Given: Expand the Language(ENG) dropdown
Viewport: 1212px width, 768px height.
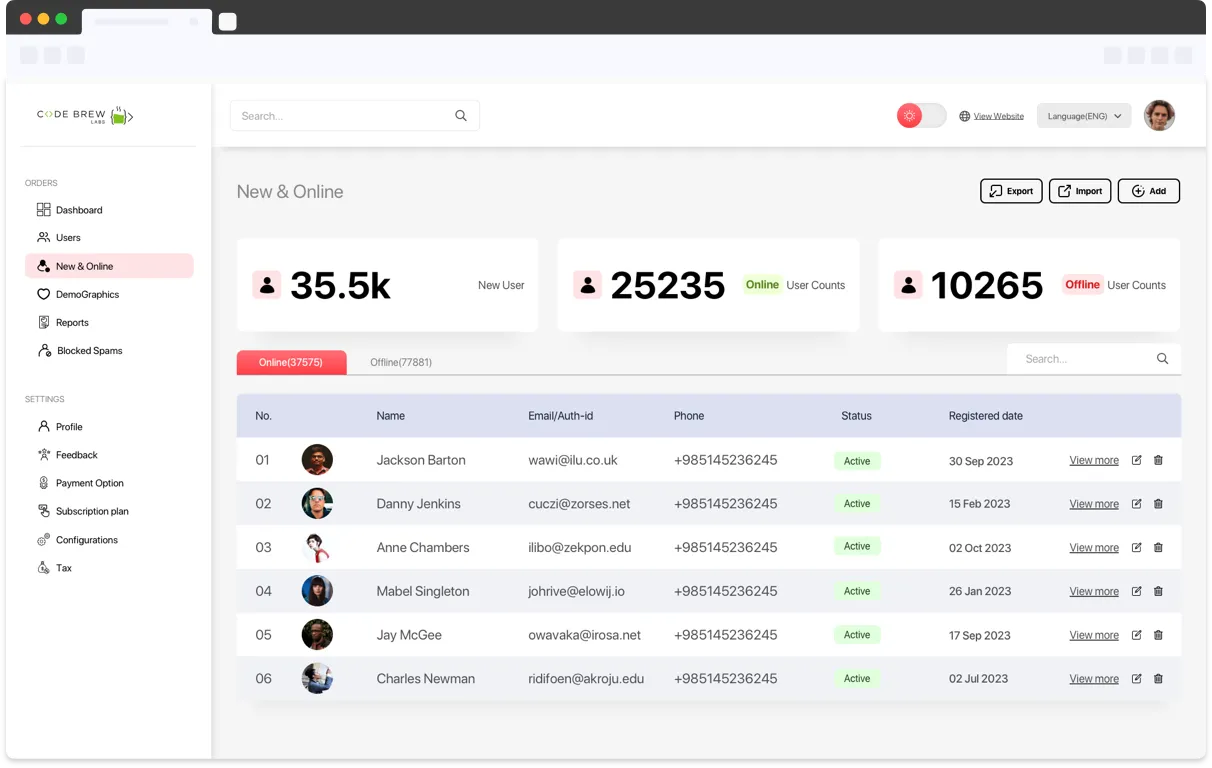Looking at the screenshot, I should [x=1084, y=116].
